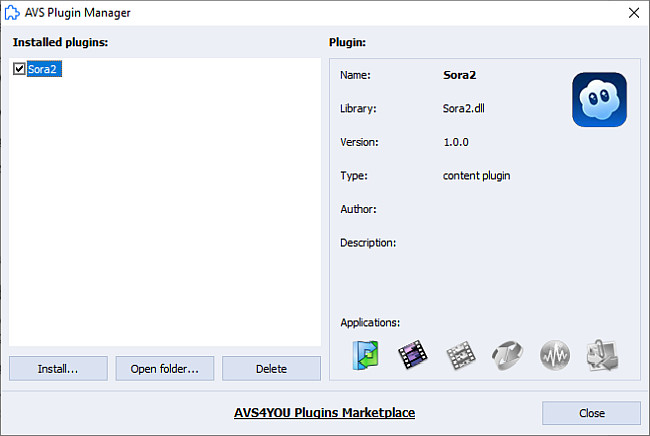Click the Install... button
This screenshot has width=650, height=436.
[x=58, y=368]
